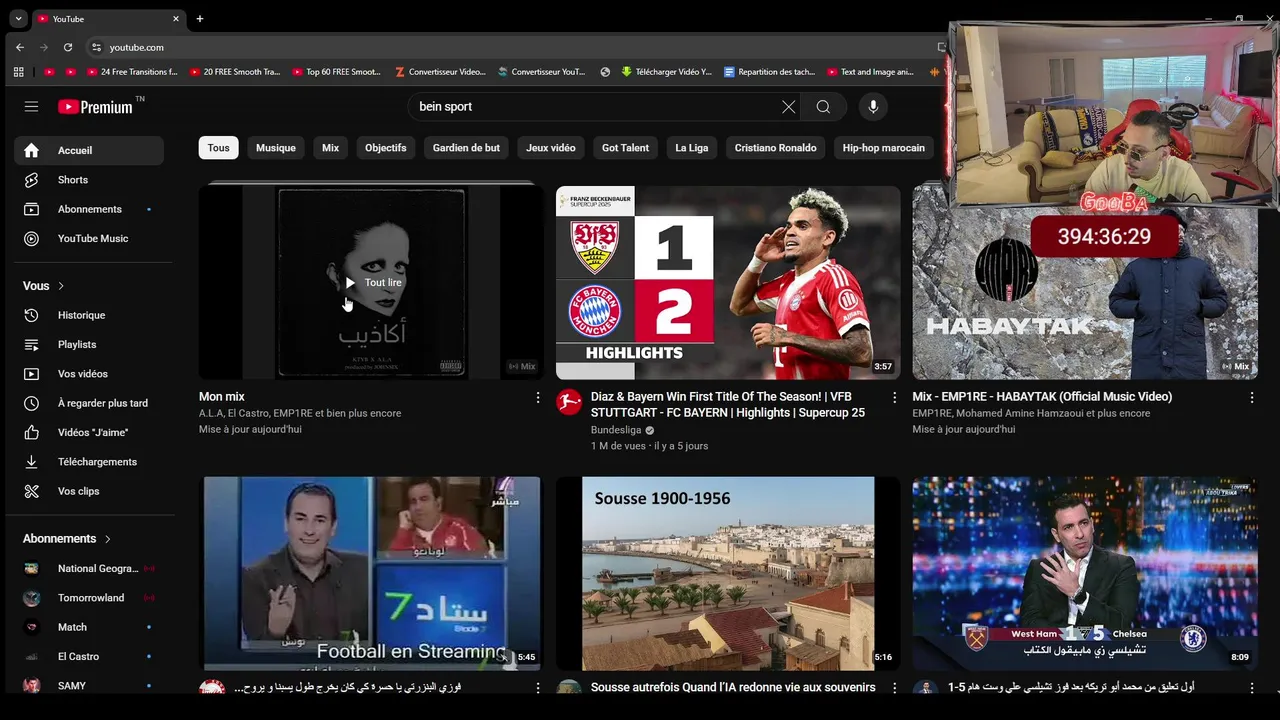The height and width of the screenshot is (720, 1280).
Task: Open 'Text and Image ani...' bookmark
Action: point(871,72)
